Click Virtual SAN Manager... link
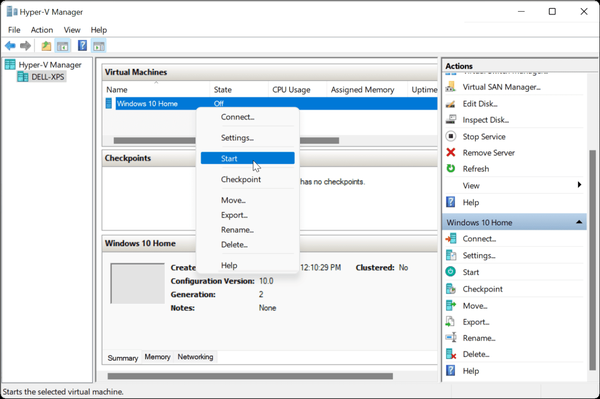 tap(501, 87)
